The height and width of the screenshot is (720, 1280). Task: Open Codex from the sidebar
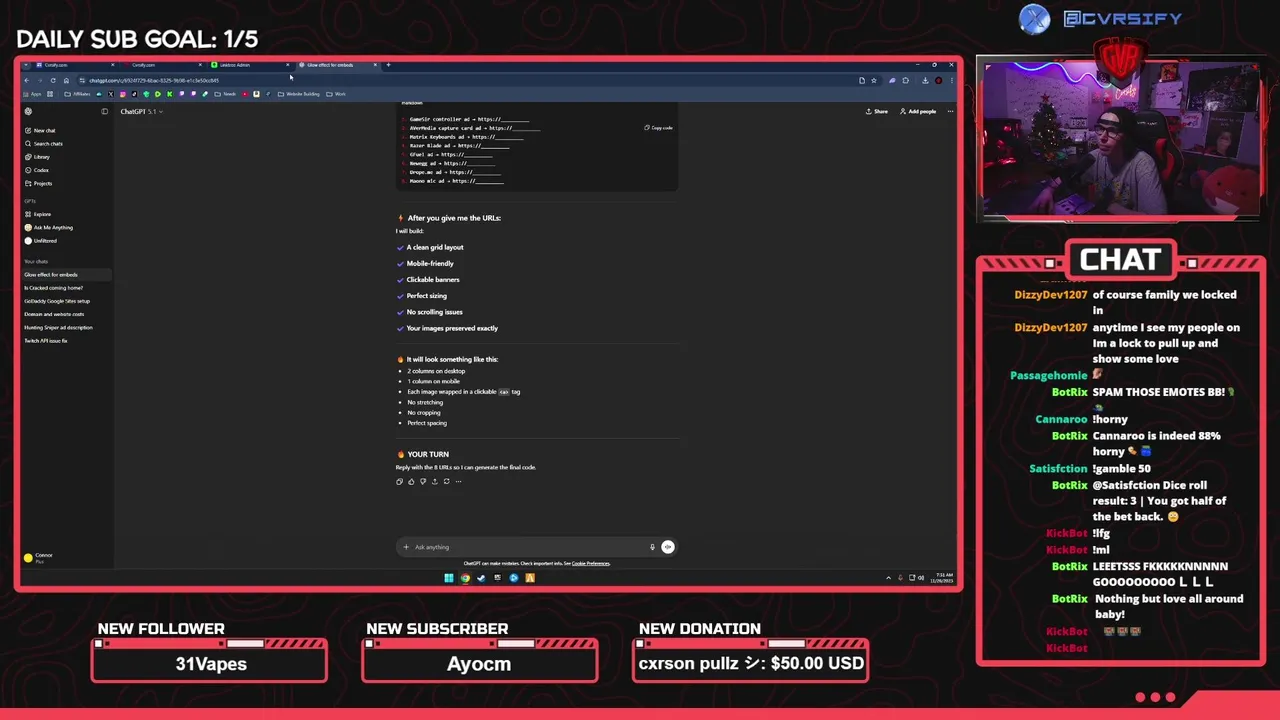[x=37, y=170]
